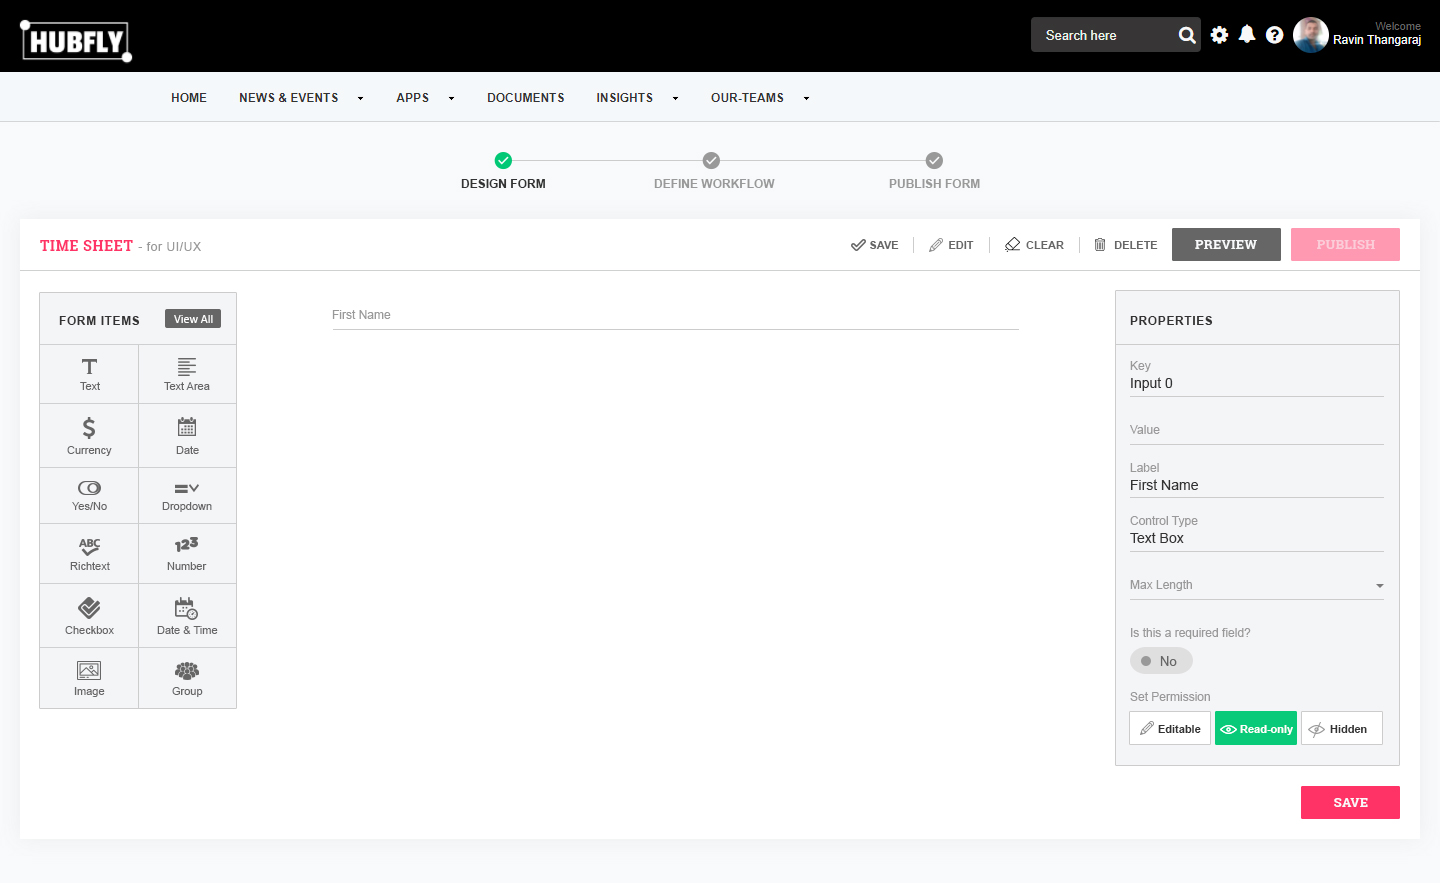Add a Date form item
The width and height of the screenshot is (1440, 883).
pyautogui.click(x=187, y=436)
